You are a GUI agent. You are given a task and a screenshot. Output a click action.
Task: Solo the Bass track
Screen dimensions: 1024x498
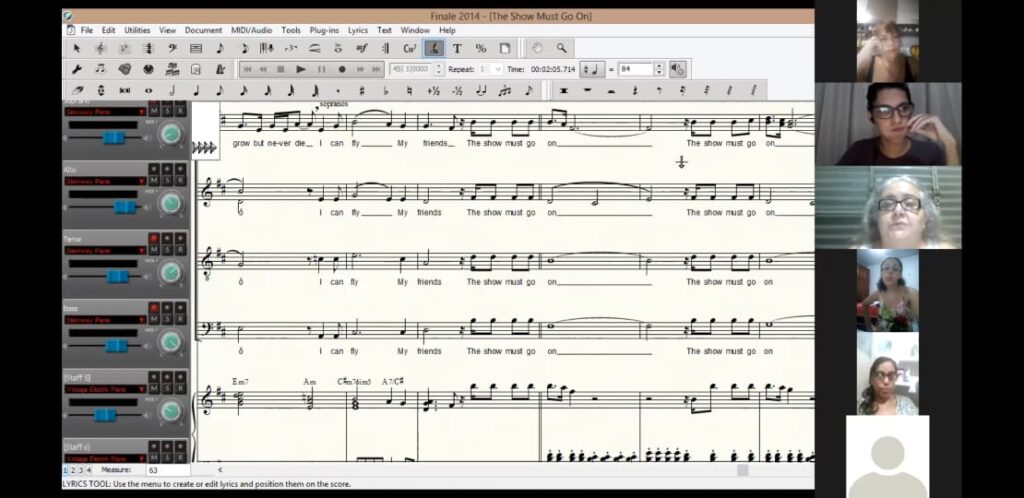click(167, 319)
